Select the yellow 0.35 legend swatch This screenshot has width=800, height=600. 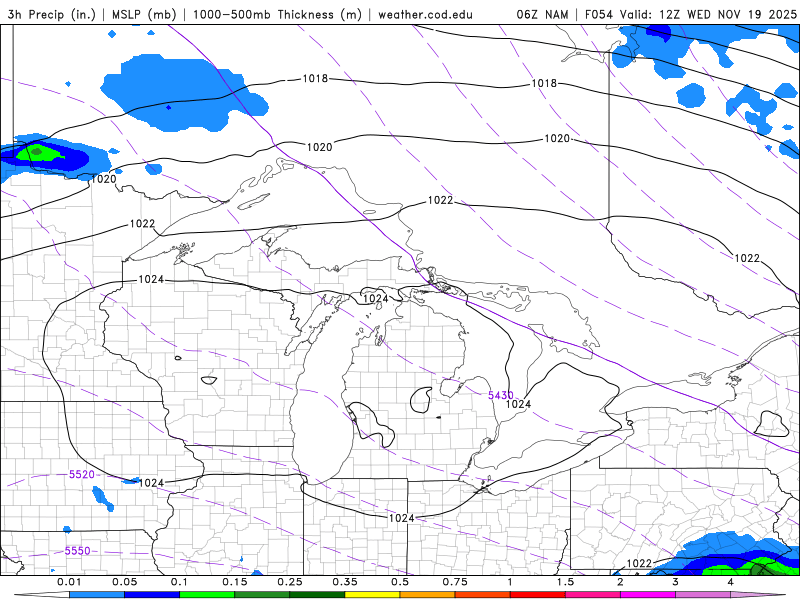click(372, 595)
